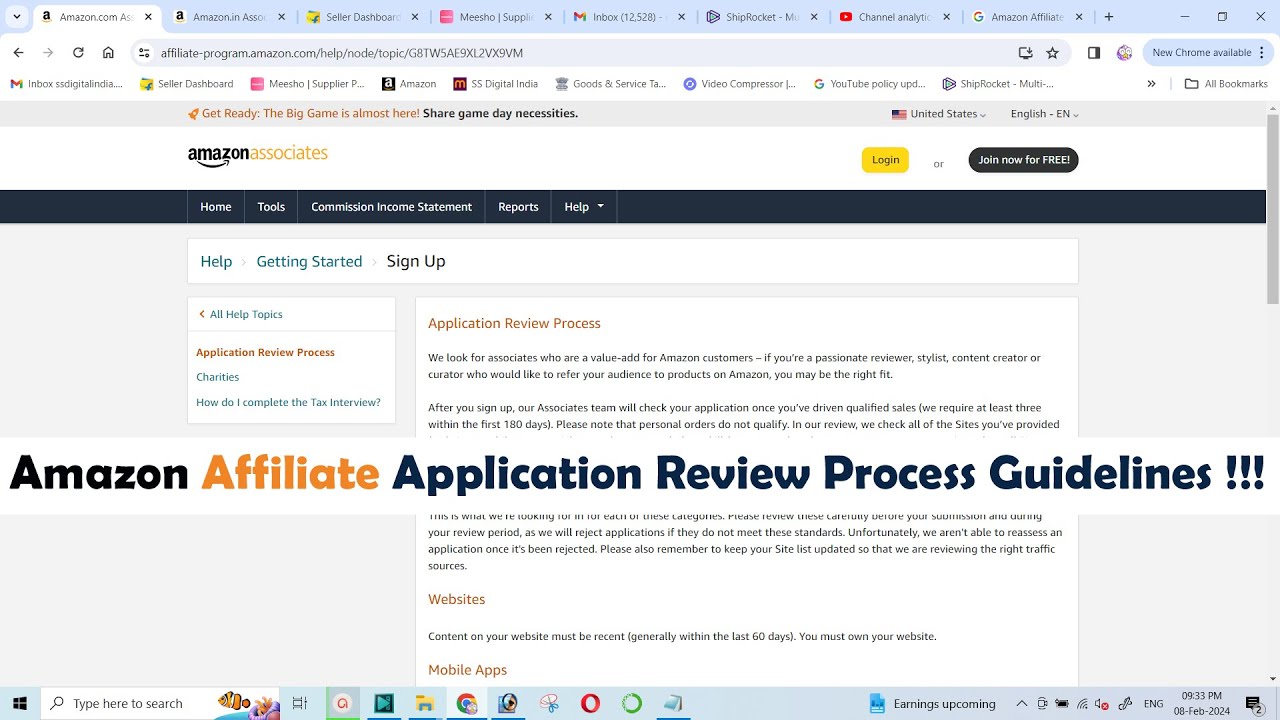Open Commission Income Statement menu
Image resolution: width=1280 pixels, height=720 pixels.
pyautogui.click(x=391, y=207)
